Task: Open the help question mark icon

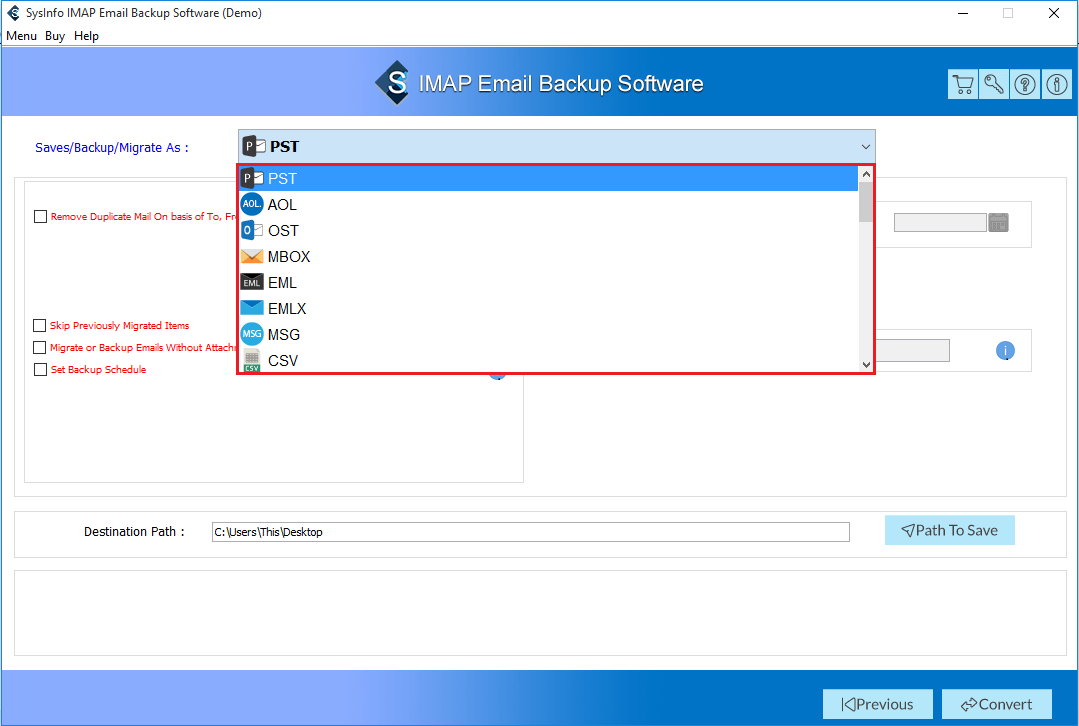Action: [x=1025, y=85]
